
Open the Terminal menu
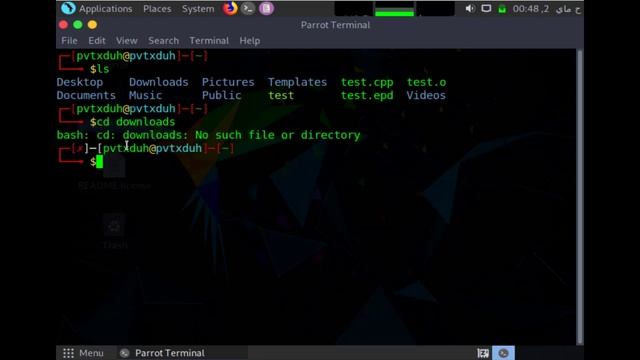point(209,41)
